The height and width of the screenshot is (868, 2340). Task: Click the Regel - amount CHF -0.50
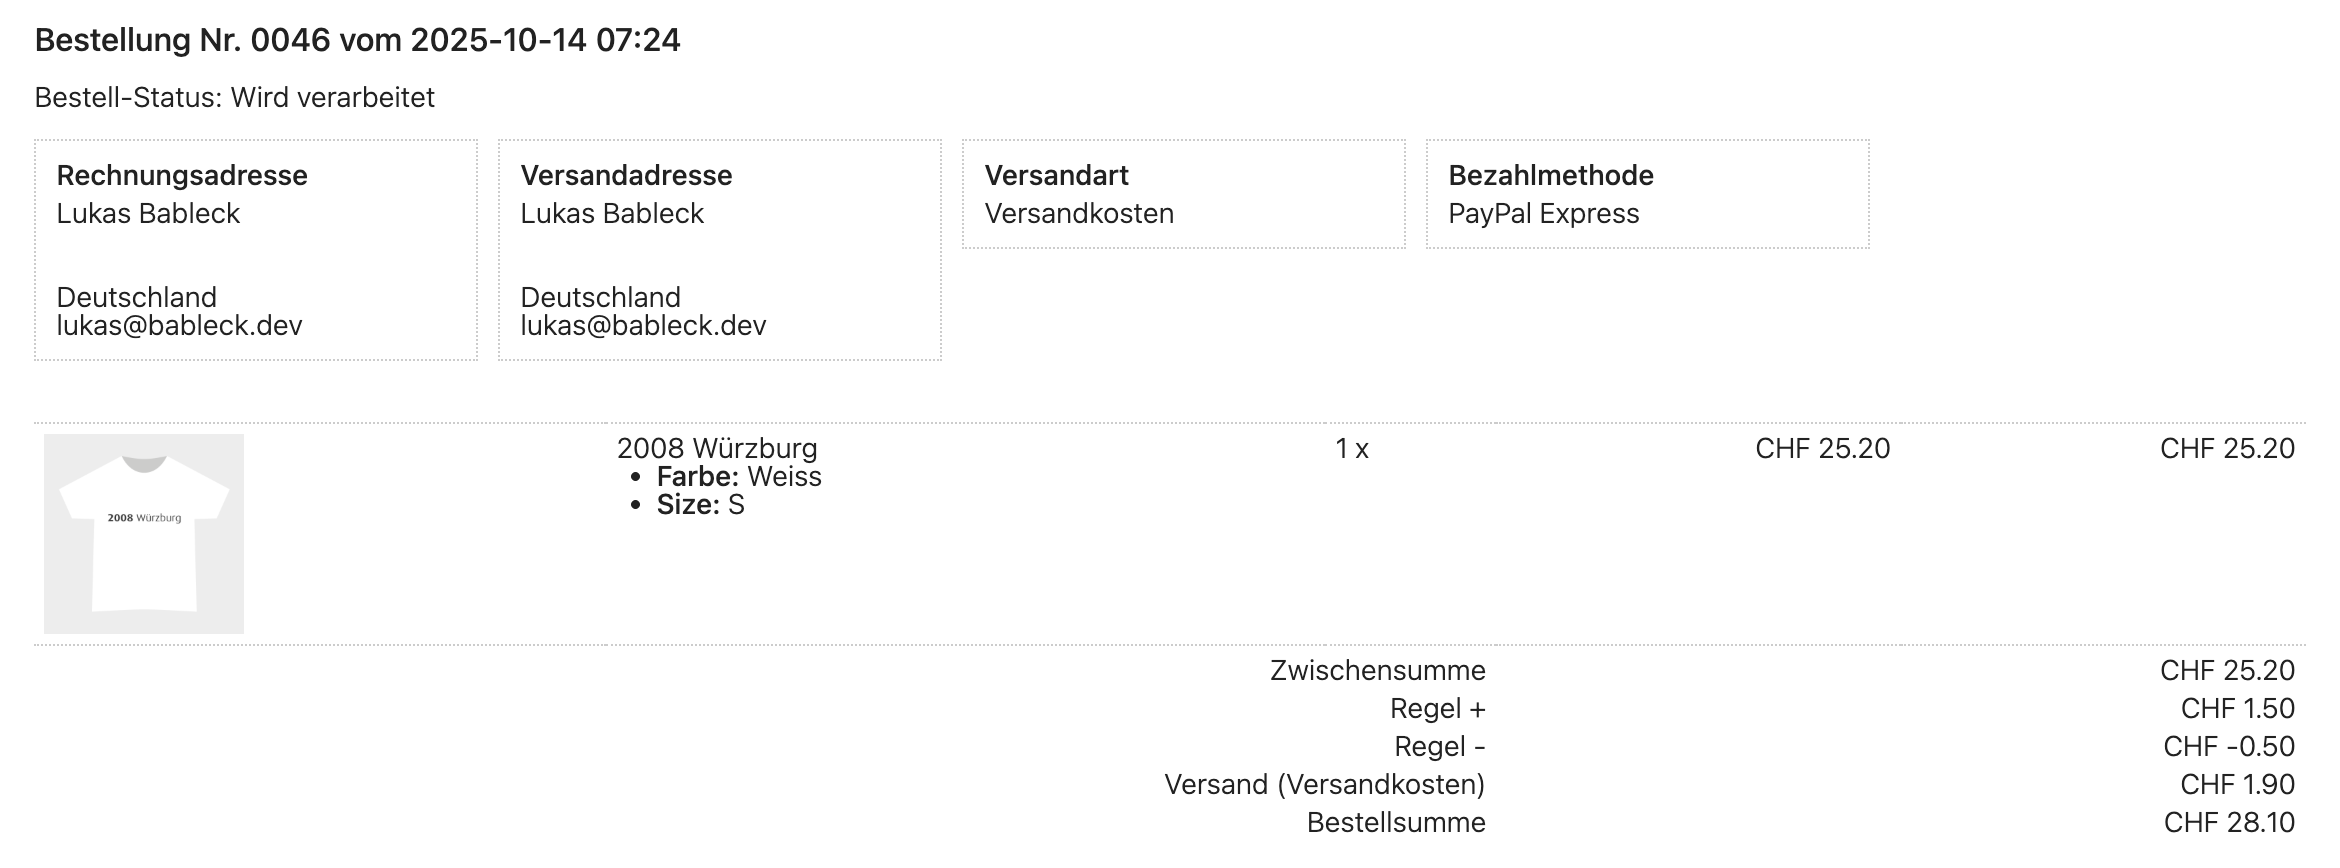click(2228, 747)
